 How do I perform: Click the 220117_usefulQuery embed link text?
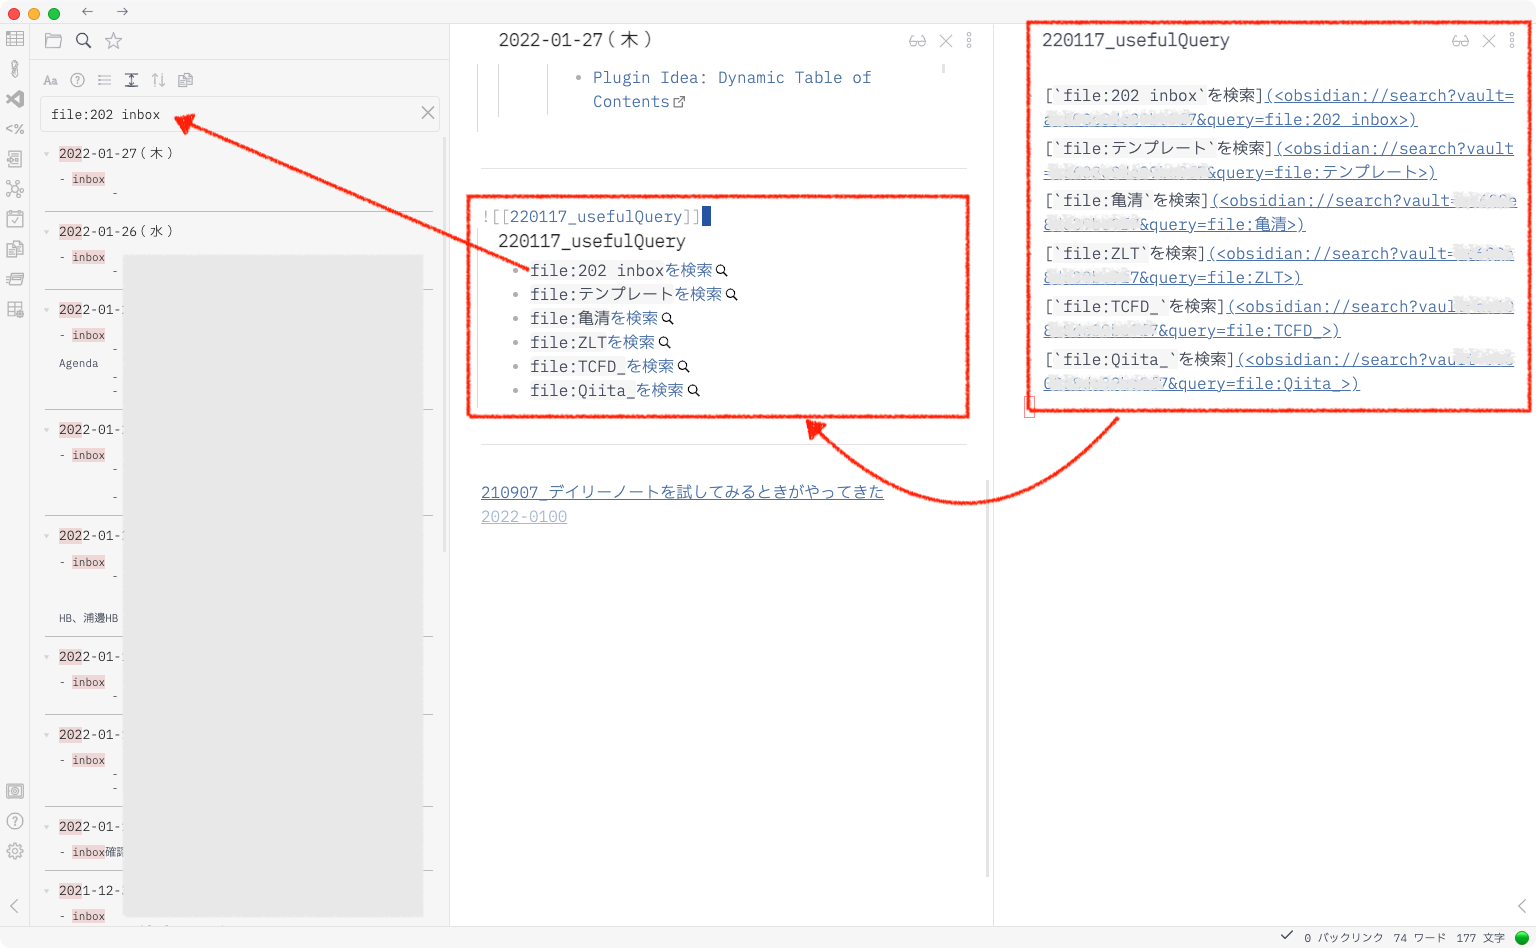click(x=596, y=217)
